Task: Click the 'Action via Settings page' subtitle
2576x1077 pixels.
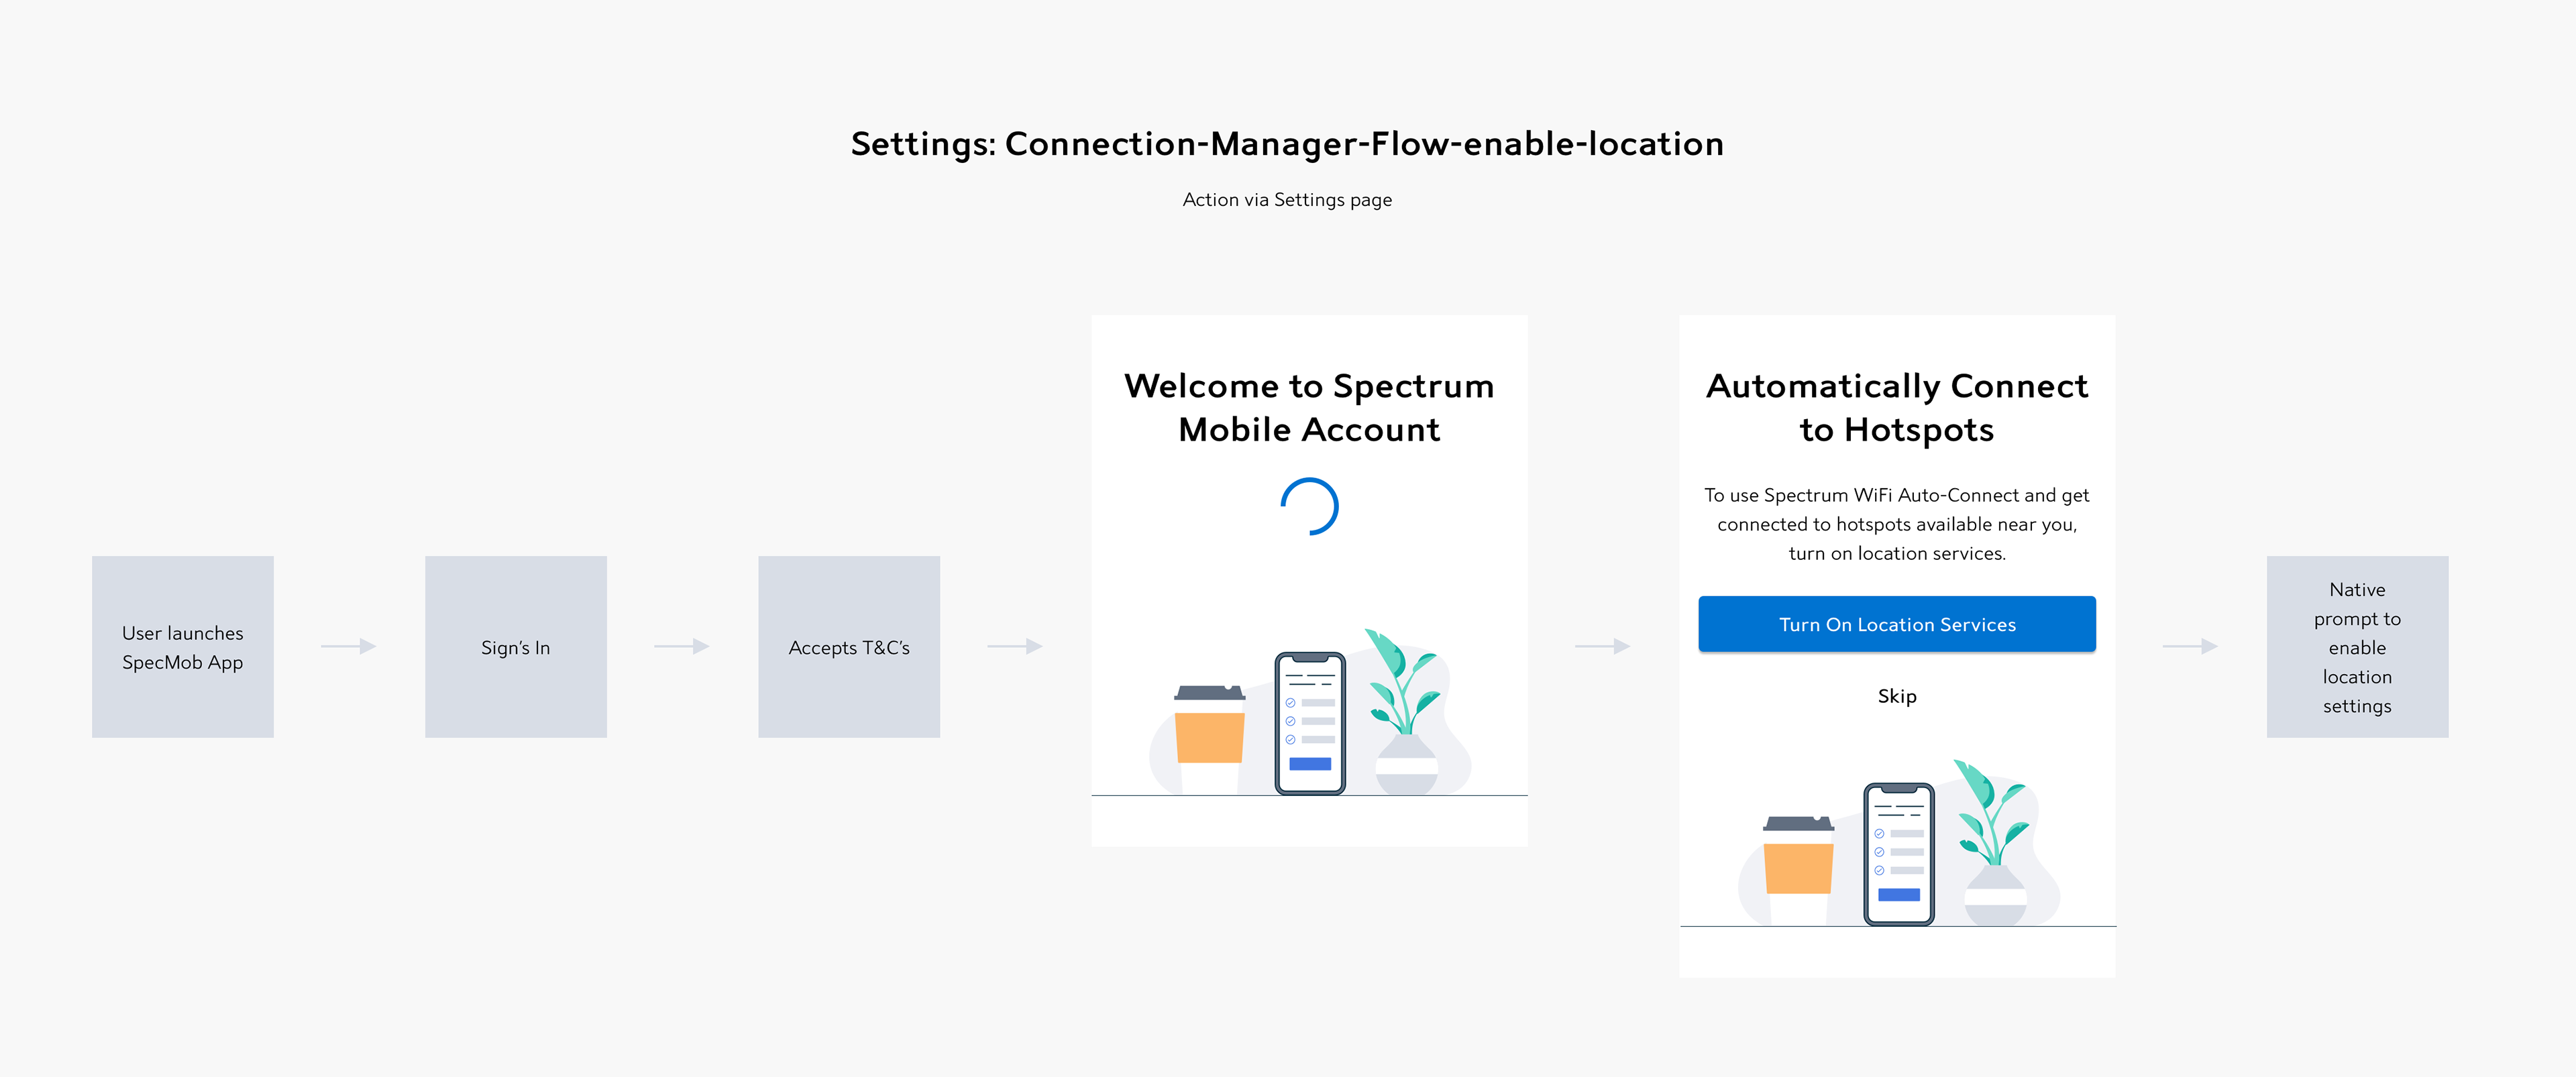Action: 1287,200
